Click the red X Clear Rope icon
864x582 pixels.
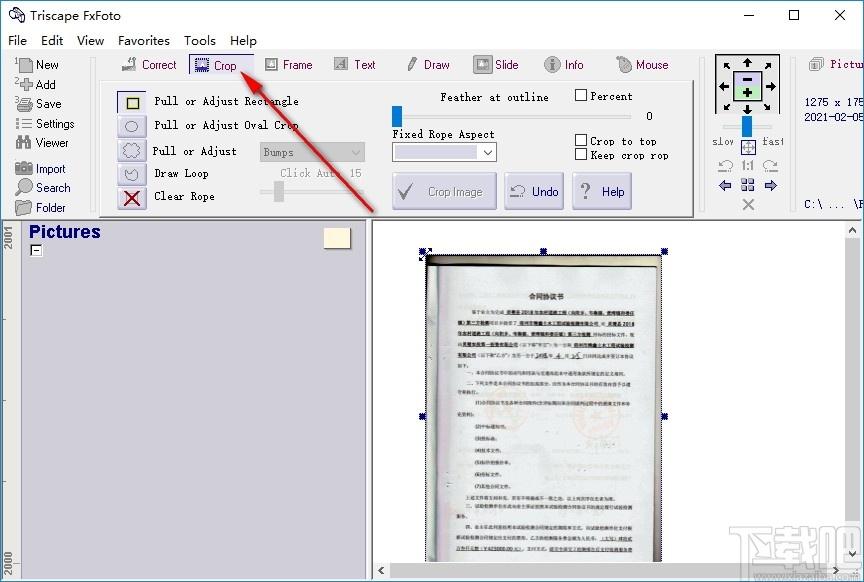point(132,198)
